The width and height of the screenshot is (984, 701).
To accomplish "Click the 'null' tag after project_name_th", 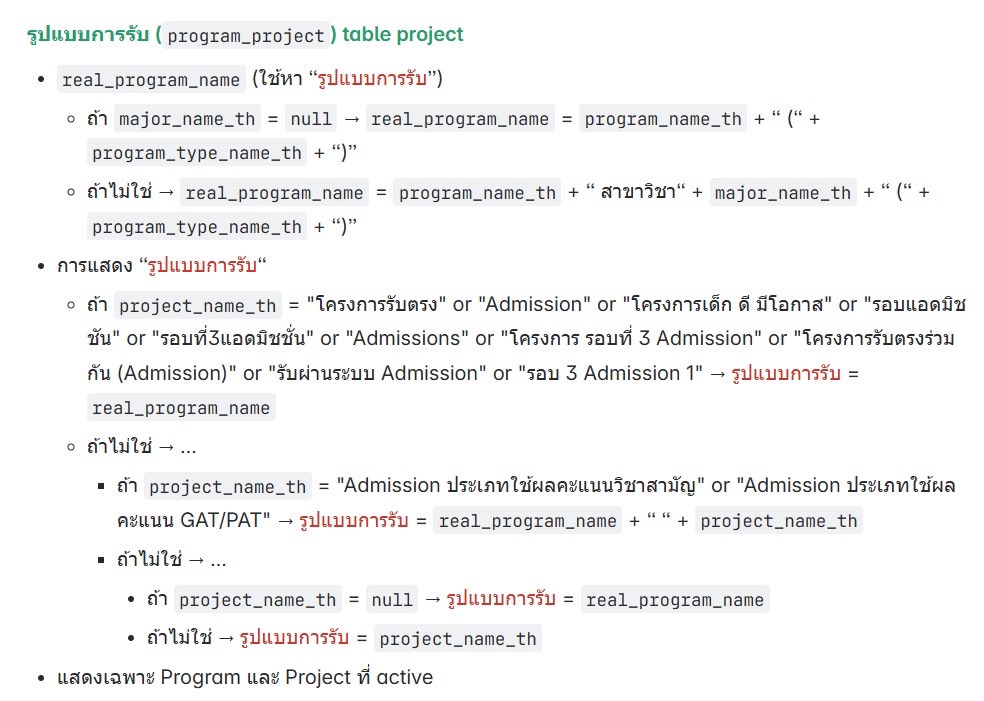I will tap(392, 599).
